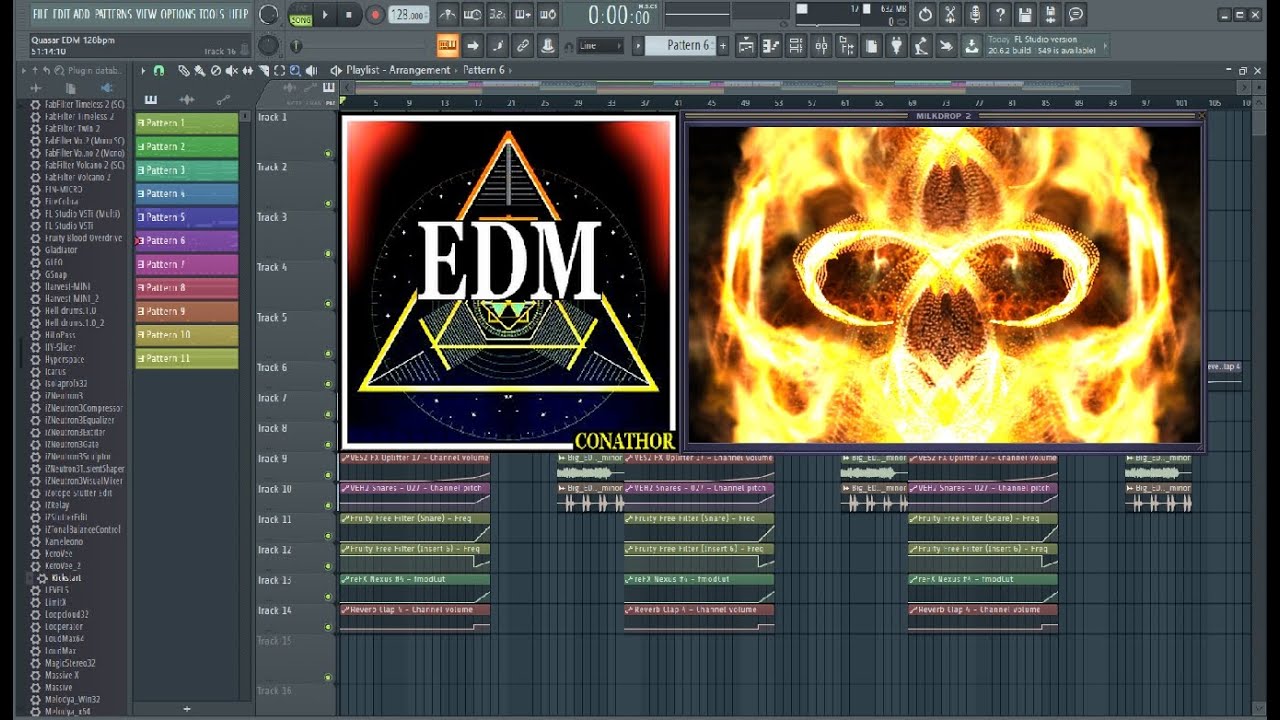Open the OPTIONS menu
1280x720 pixels.
click(x=178, y=14)
